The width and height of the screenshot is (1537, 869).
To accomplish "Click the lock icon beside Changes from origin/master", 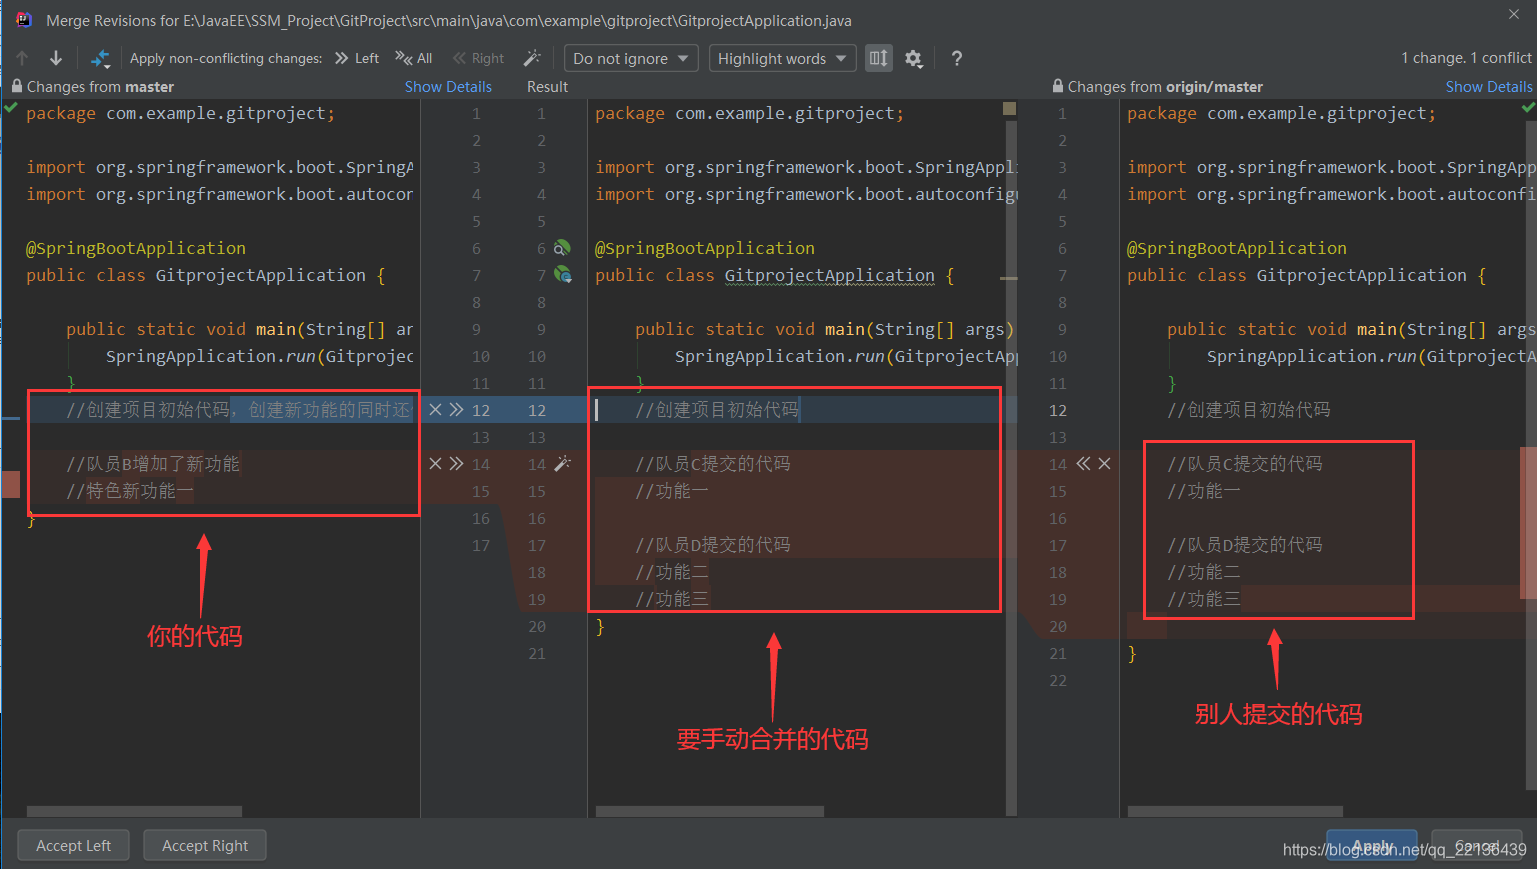I will [x=1058, y=86].
